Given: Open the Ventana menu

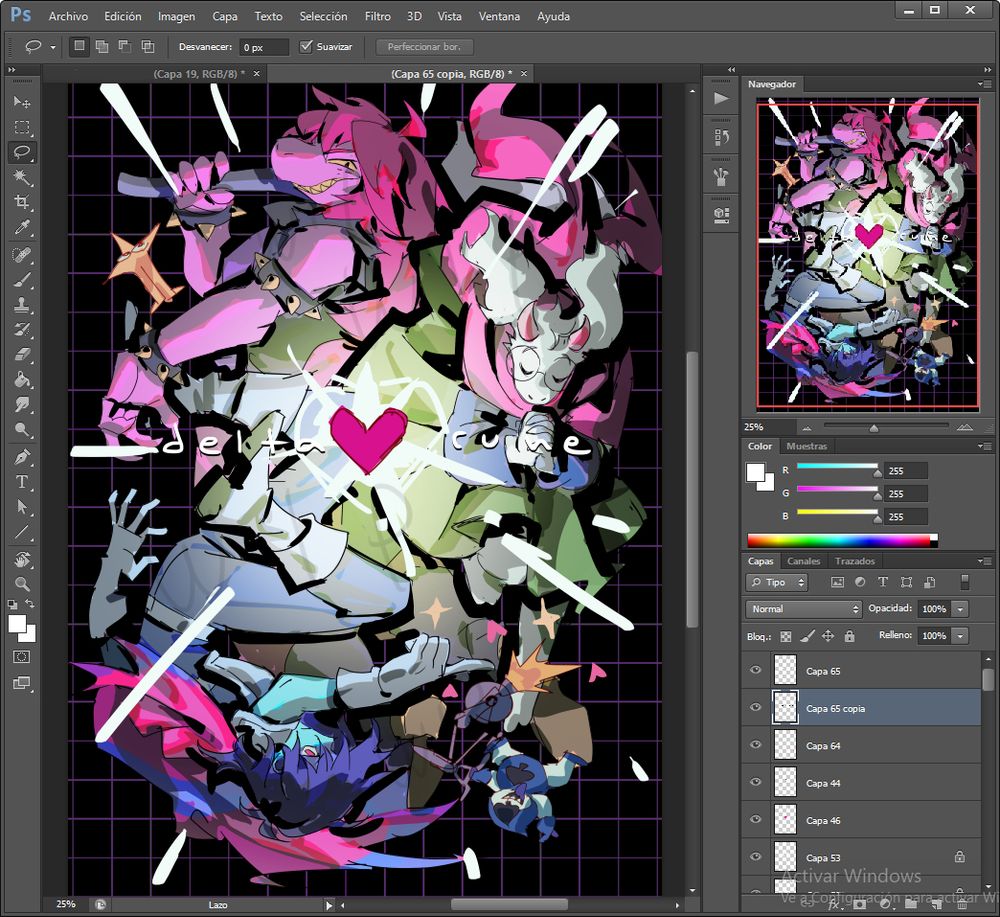Looking at the screenshot, I should click(499, 16).
